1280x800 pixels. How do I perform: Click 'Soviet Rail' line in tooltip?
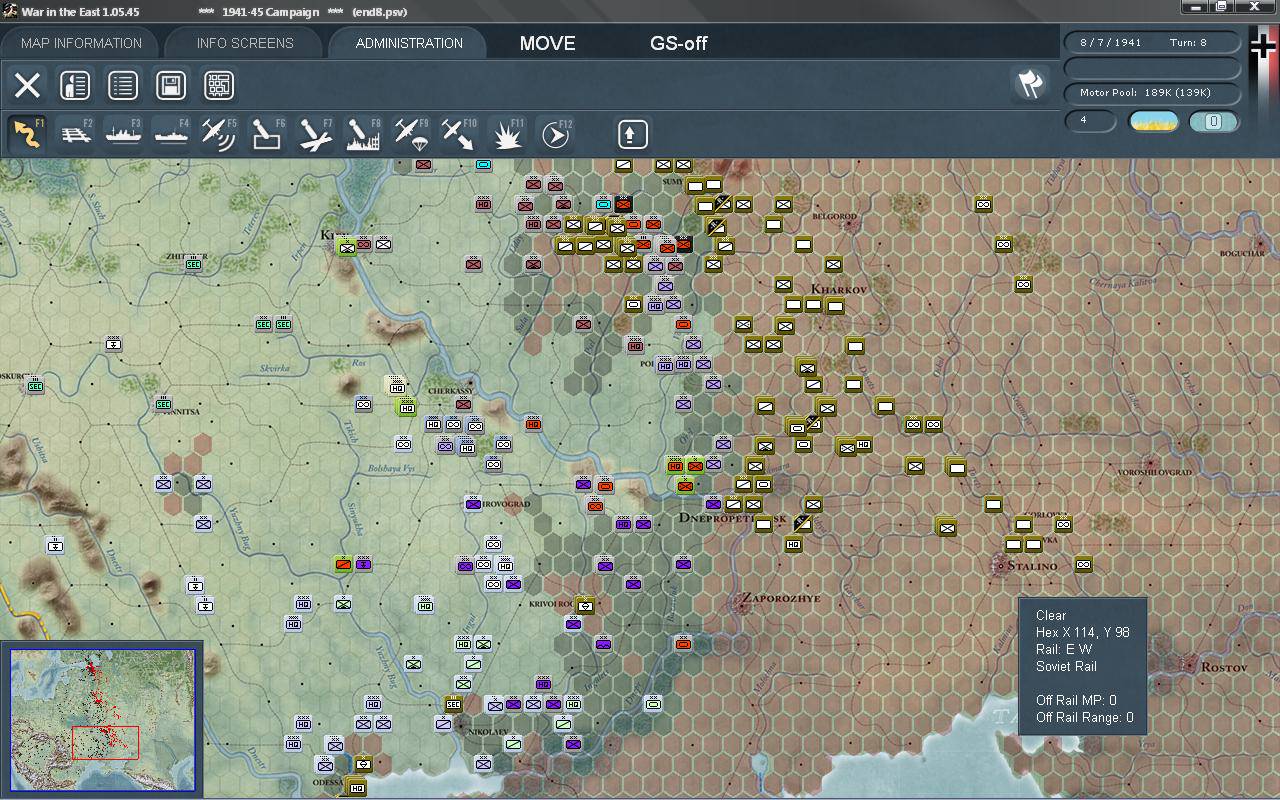[x=1066, y=666]
